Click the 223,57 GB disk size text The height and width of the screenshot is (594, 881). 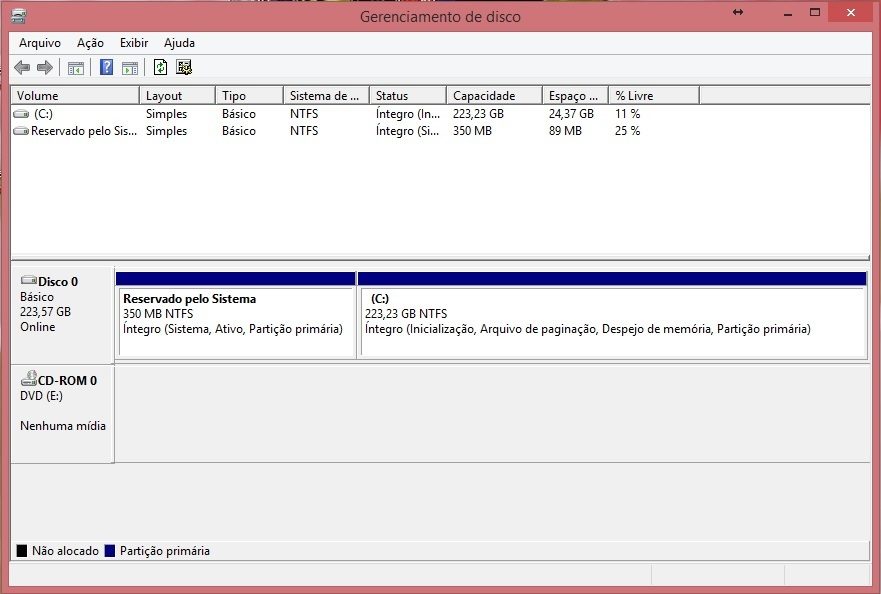point(46,312)
